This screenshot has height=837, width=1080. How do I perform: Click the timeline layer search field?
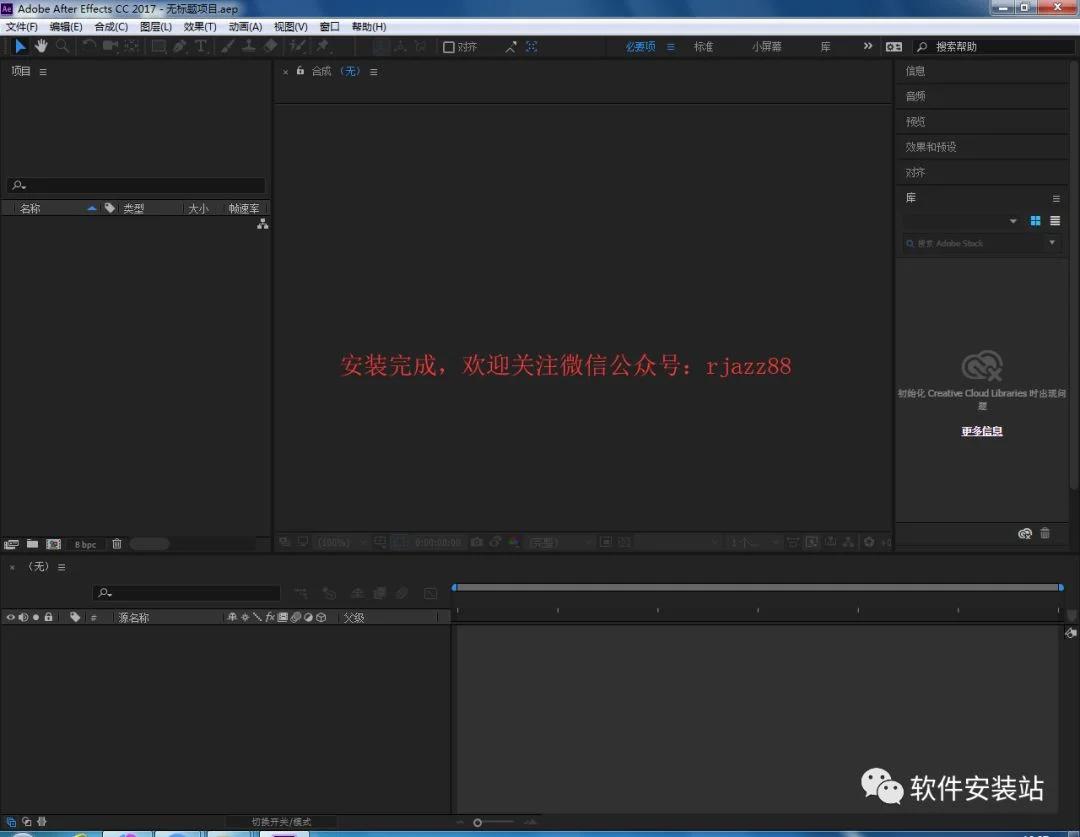(x=187, y=593)
